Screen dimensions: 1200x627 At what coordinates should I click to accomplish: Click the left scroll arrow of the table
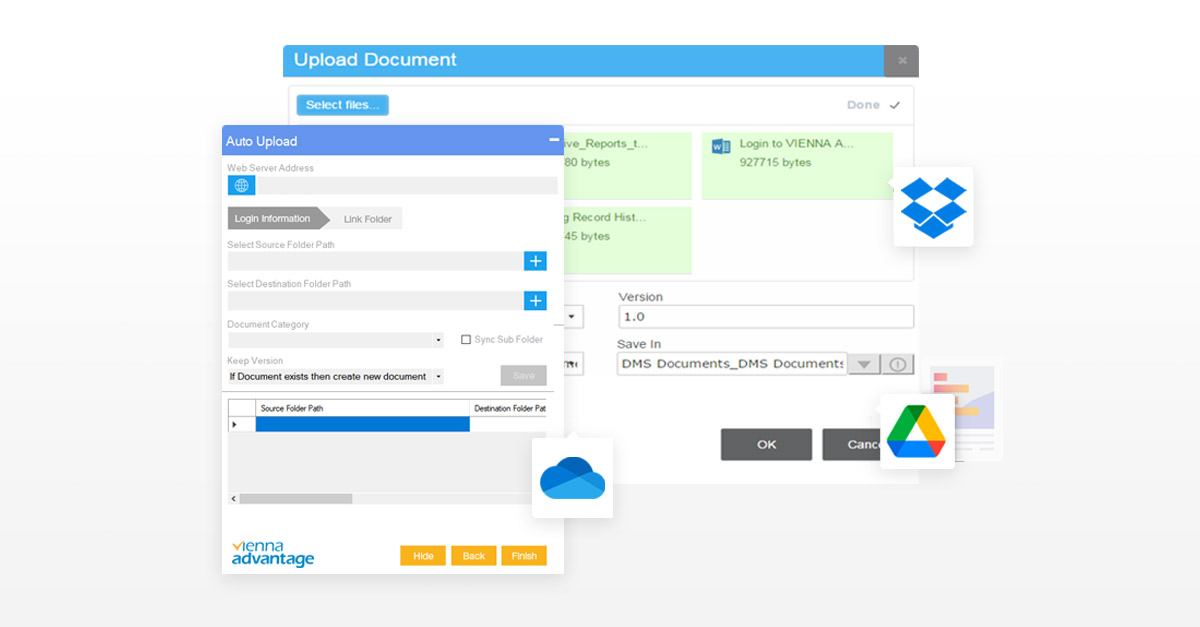(x=234, y=498)
